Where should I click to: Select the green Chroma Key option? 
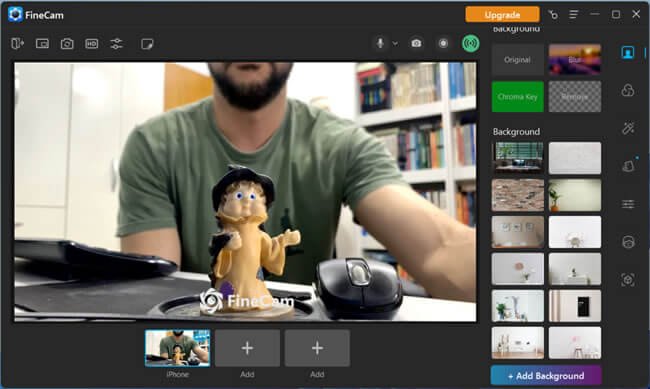[517, 97]
